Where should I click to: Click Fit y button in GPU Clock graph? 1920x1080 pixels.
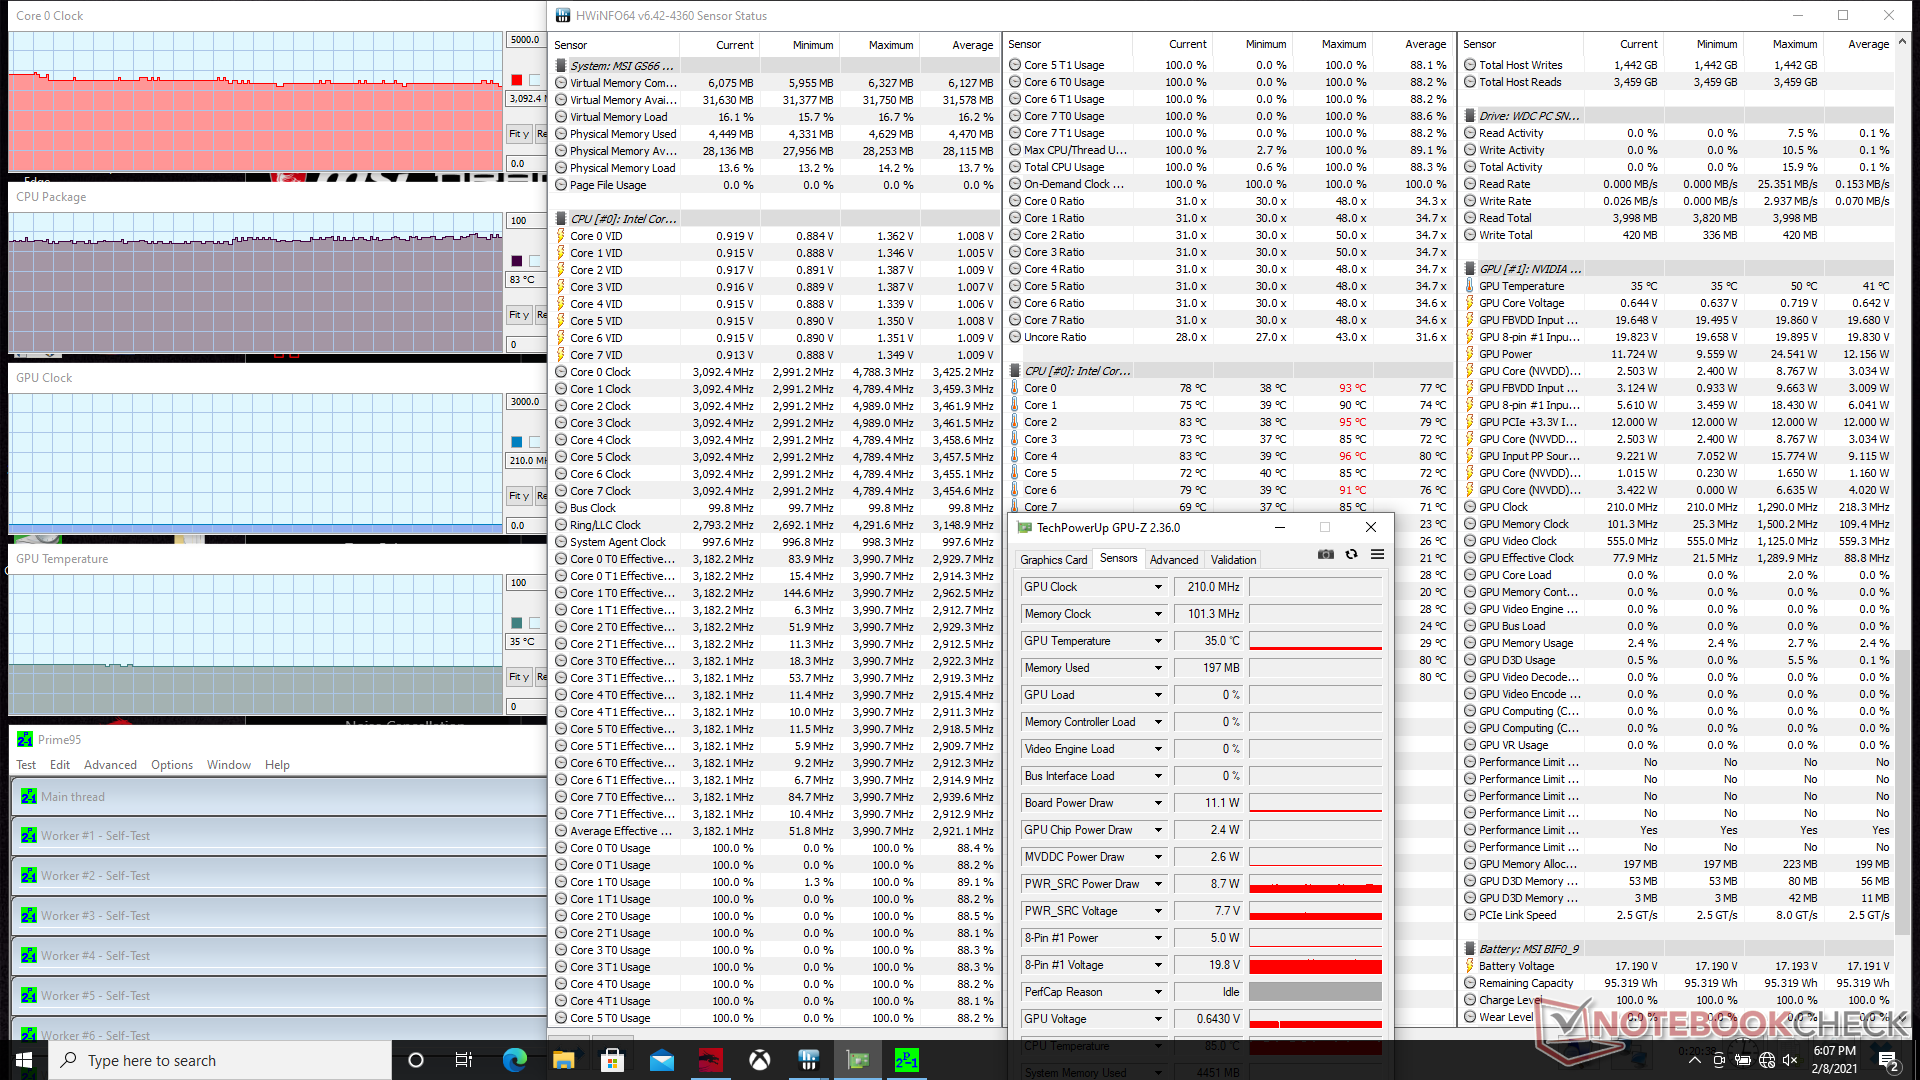tap(518, 496)
